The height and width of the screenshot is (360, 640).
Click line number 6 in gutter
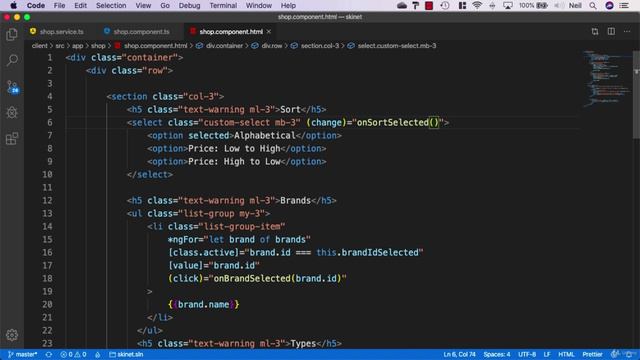point(49,122)
